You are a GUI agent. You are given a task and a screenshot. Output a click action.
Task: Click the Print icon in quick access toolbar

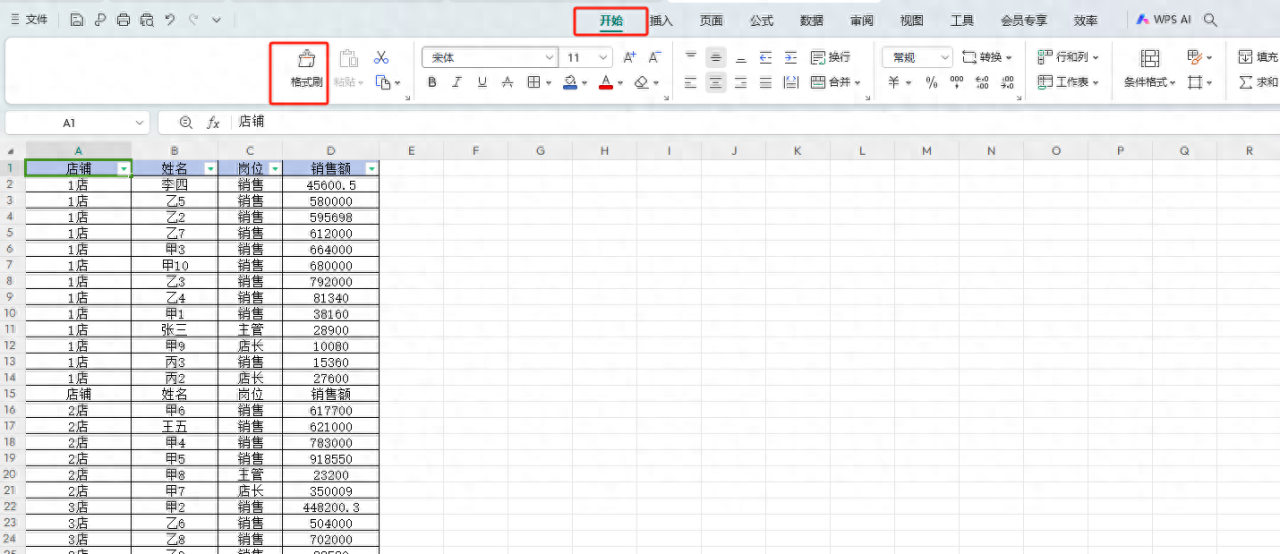pyautogui.click(x=123, y=20)
